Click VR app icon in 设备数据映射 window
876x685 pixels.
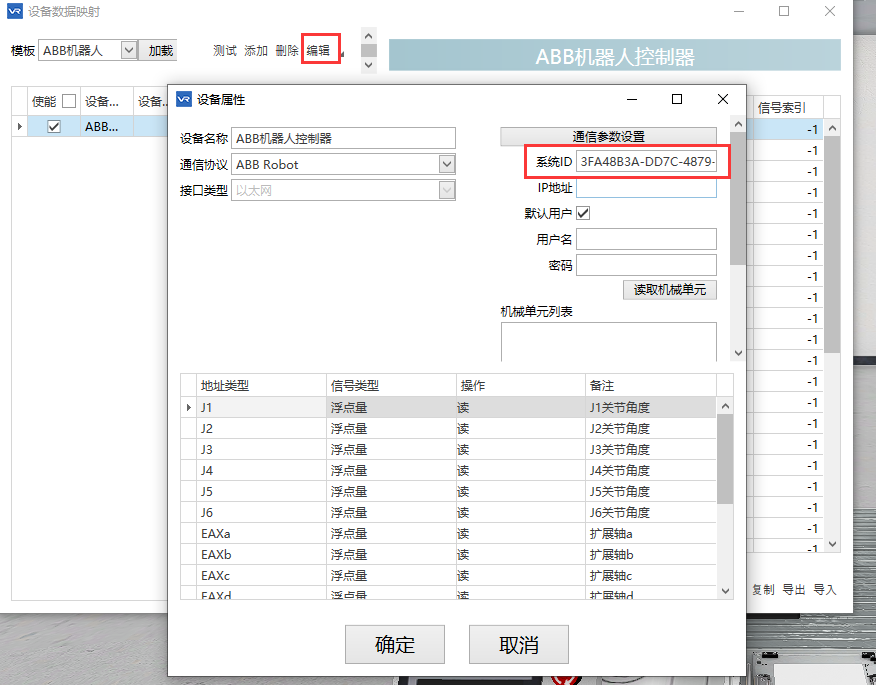(15, 11)
